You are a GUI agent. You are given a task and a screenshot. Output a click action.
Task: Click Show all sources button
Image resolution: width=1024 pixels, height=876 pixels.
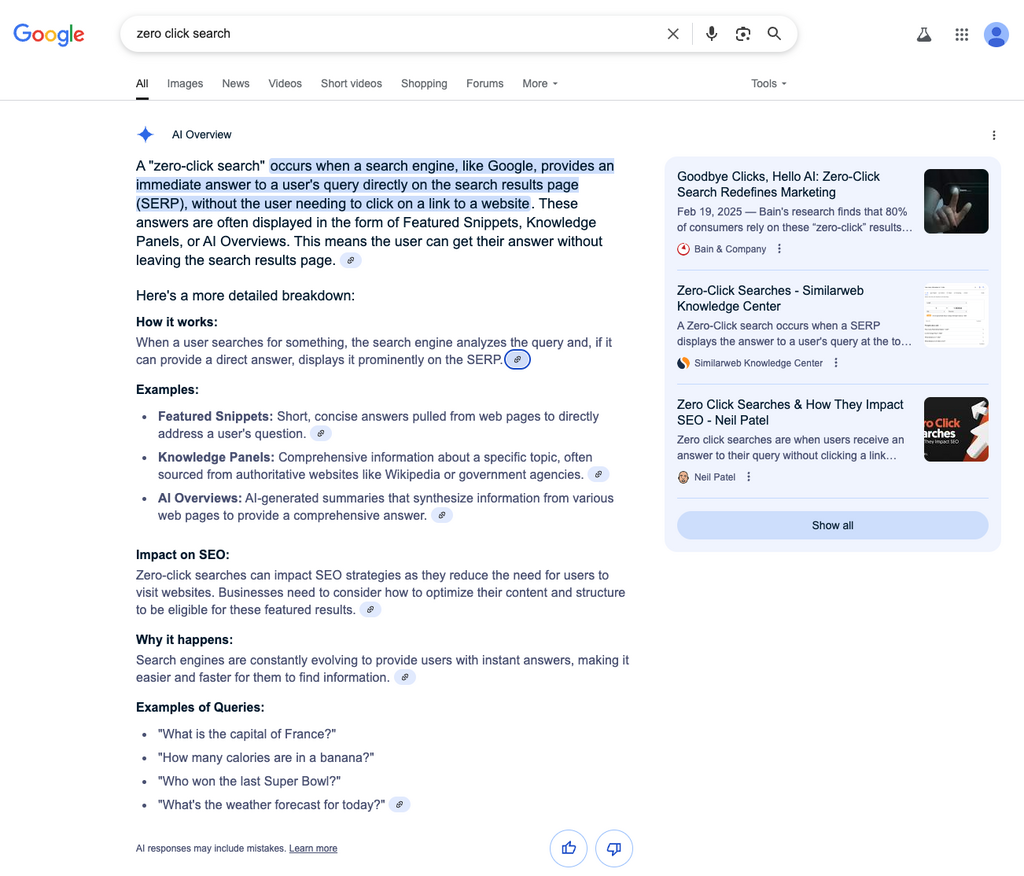[833, 525]
